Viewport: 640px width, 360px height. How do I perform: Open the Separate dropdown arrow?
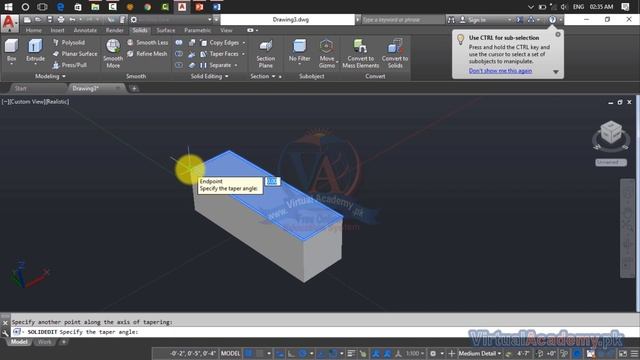point(236,65)
